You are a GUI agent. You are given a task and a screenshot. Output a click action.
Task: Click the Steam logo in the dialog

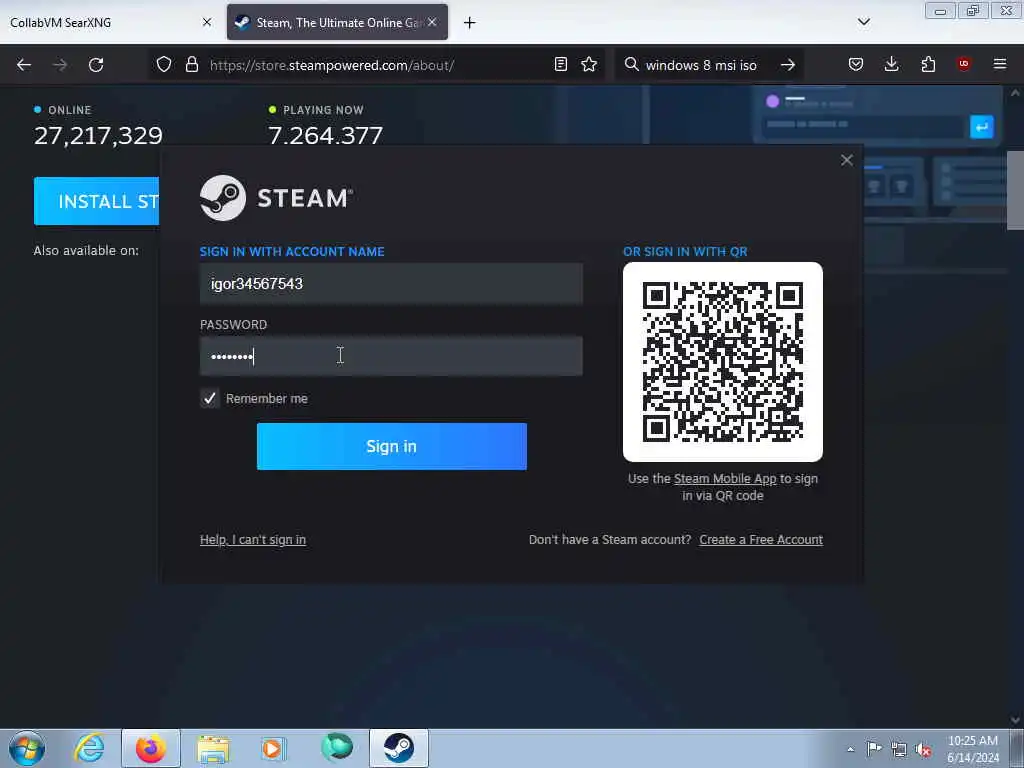click(276, 198)
